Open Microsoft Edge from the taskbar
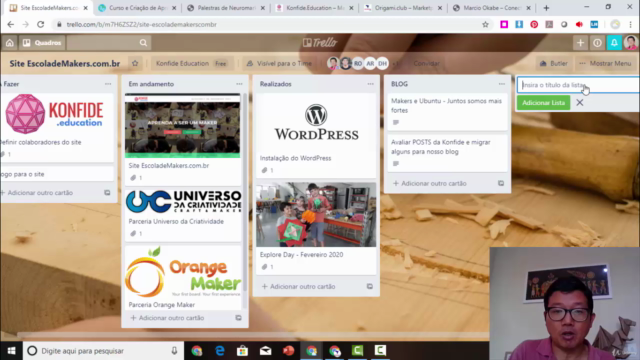 220,351
